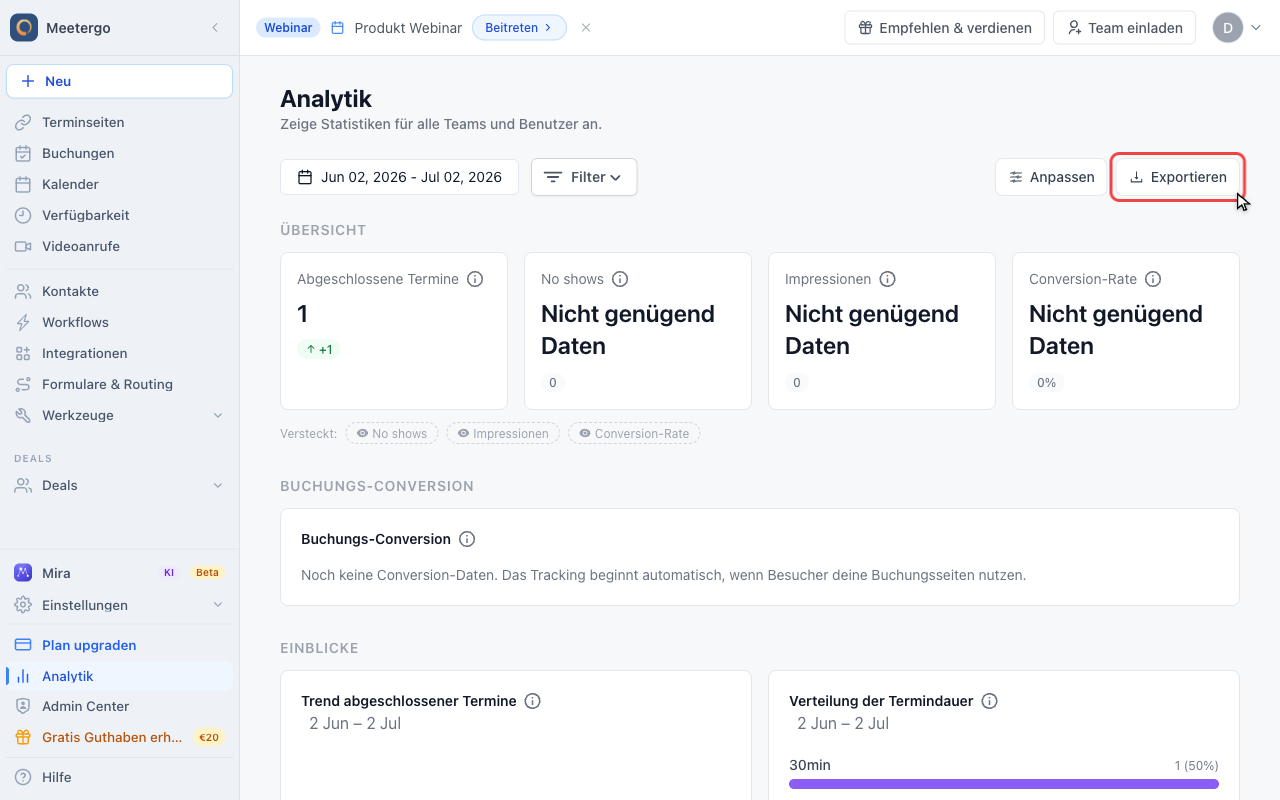Viewport: 1280px width, 800px height.
Task: Click the Meetergo logo icon
Action: [24, 28]
